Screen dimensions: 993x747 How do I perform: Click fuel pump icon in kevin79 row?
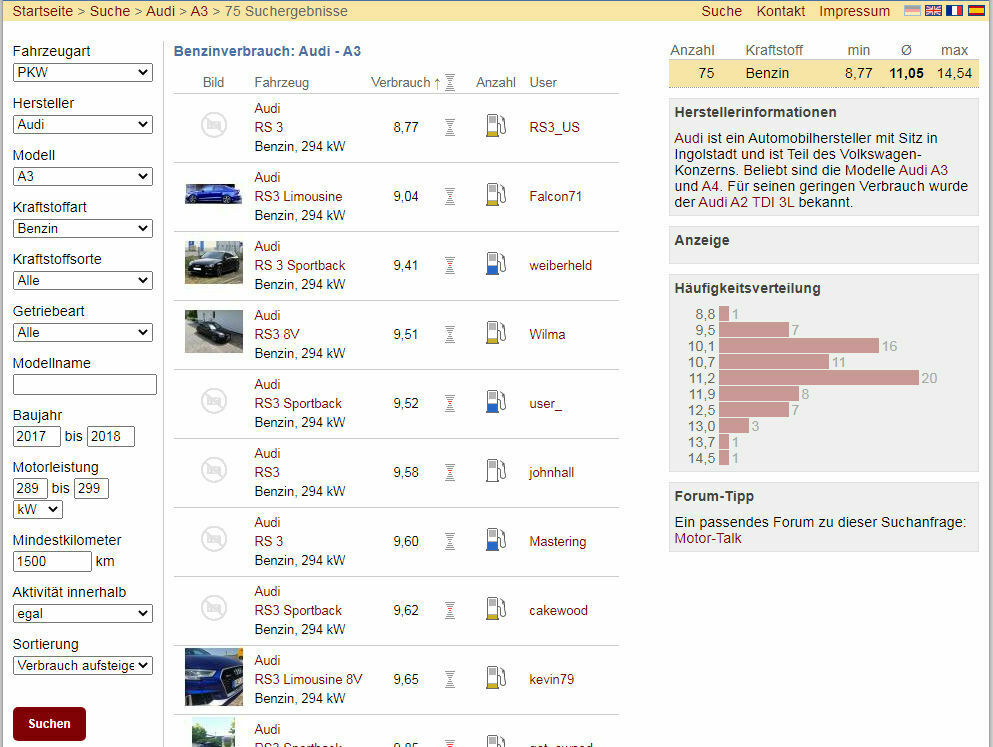[x=495, y=679]
